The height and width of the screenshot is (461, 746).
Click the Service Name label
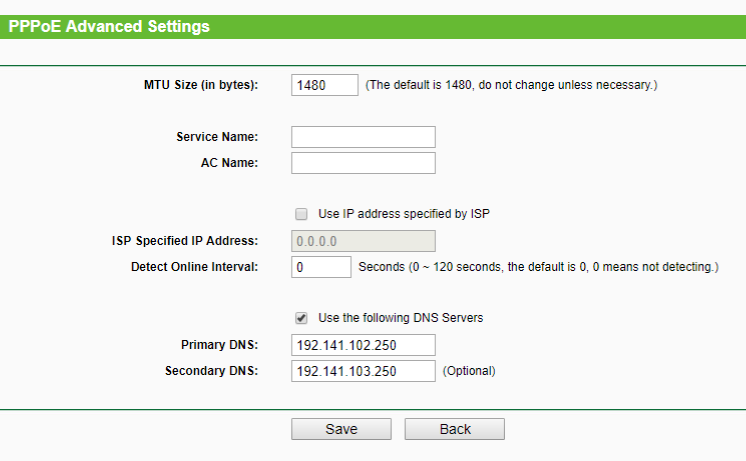click(x=217, y=137)
